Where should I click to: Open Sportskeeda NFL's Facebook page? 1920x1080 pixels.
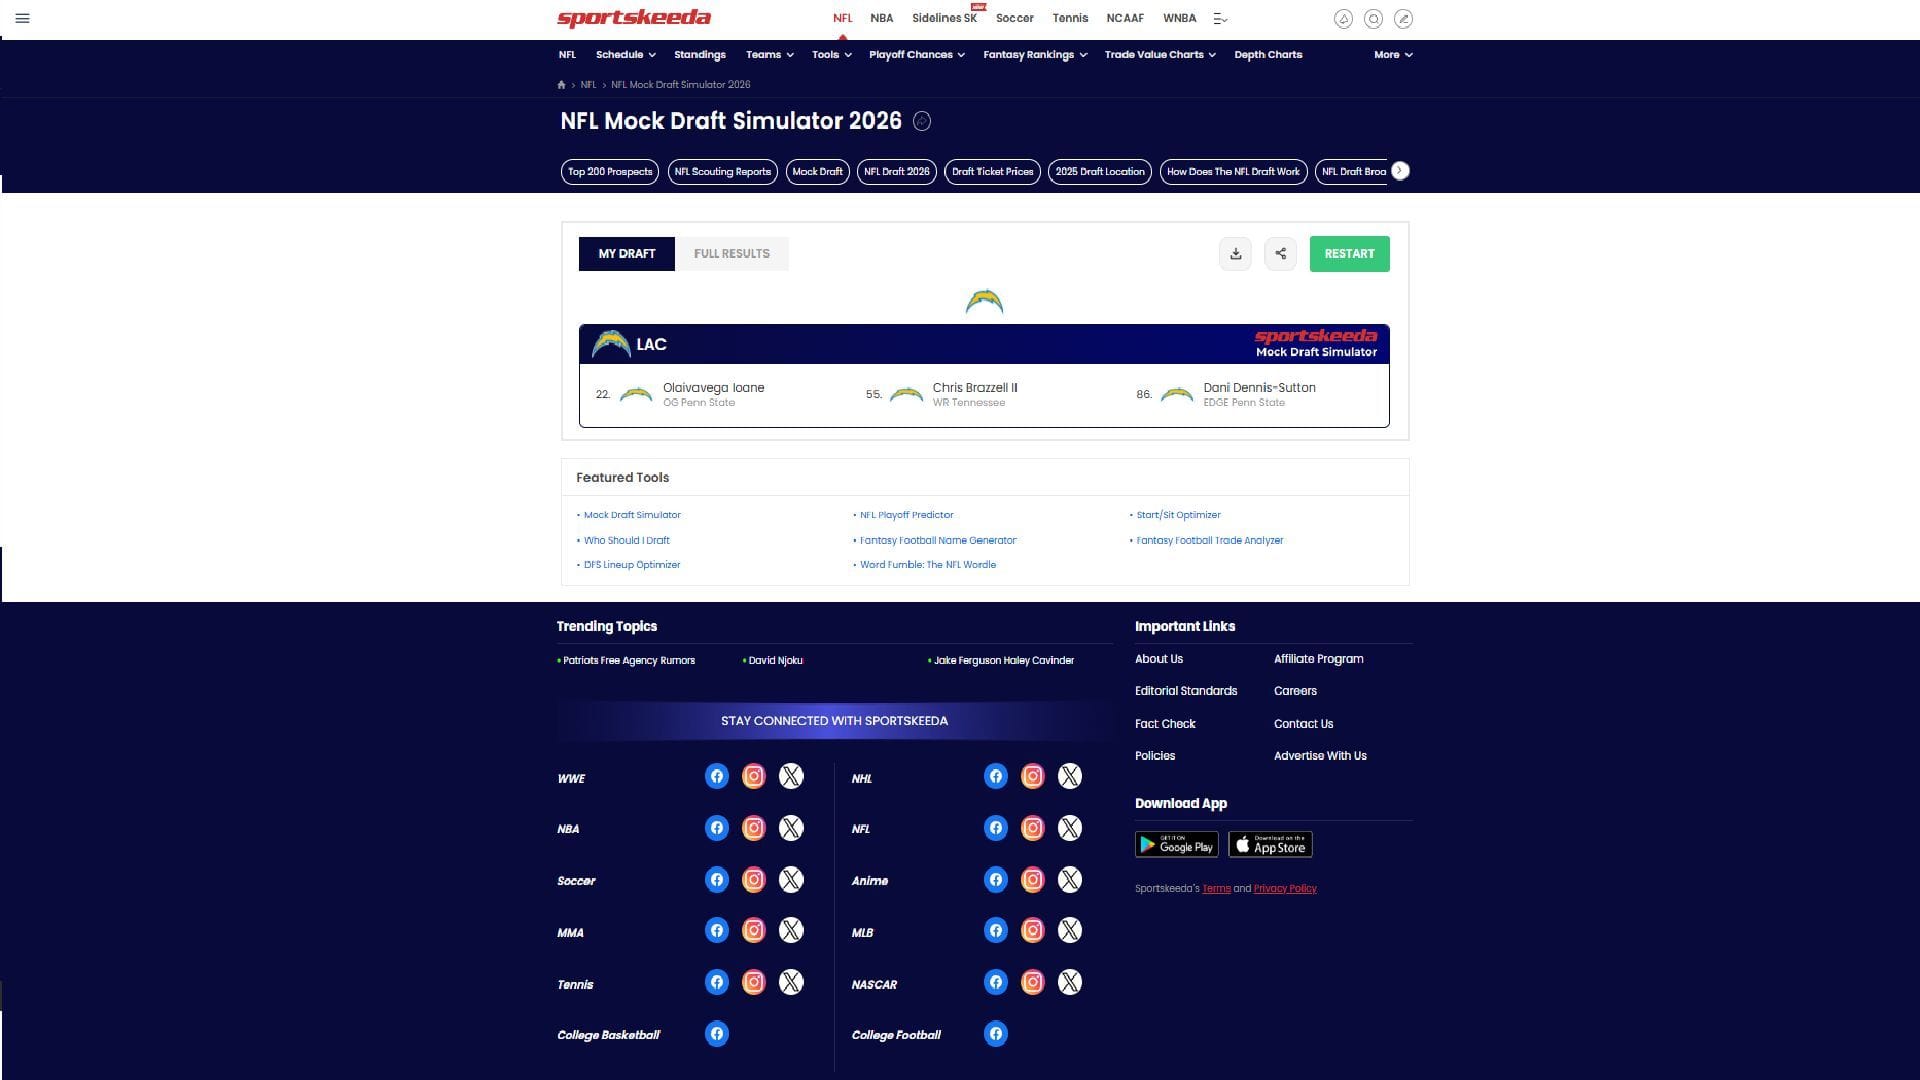pyautogui.click(x=996, y=828)
